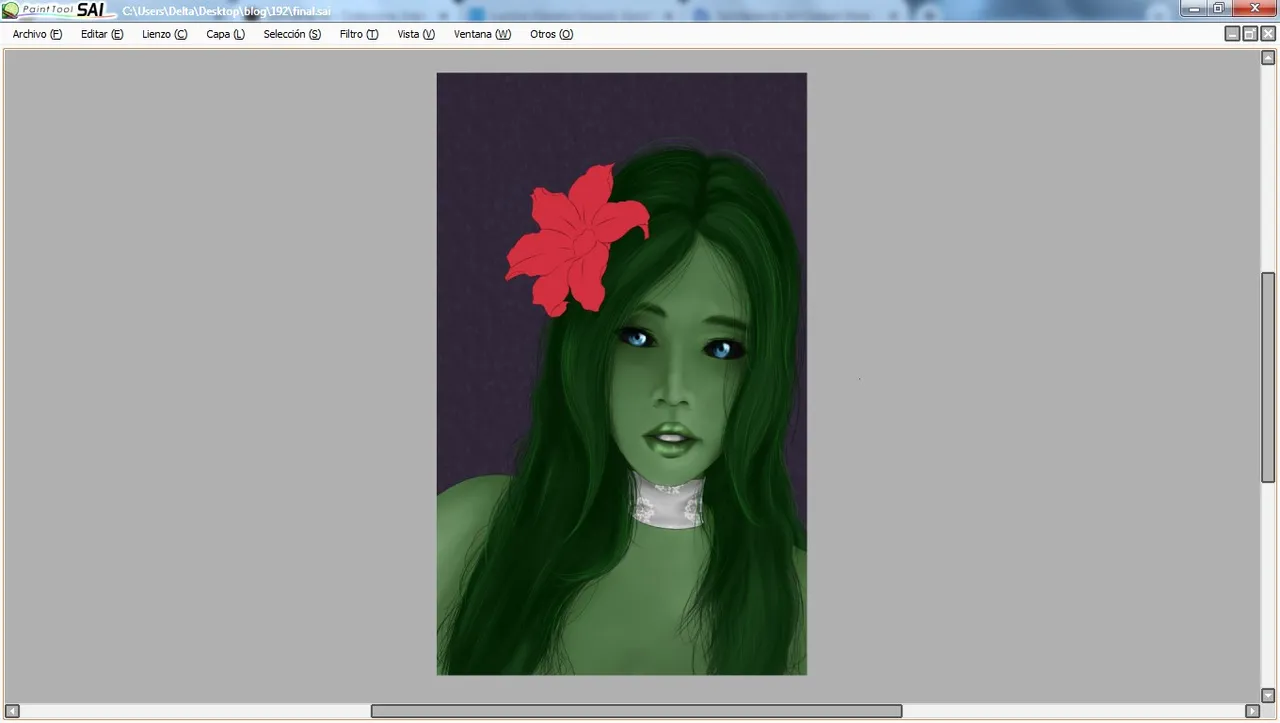Screen dimensions: 1280x723
Task: Click the horizontal scrollbar right arrow
Action: click(1252, 711)
